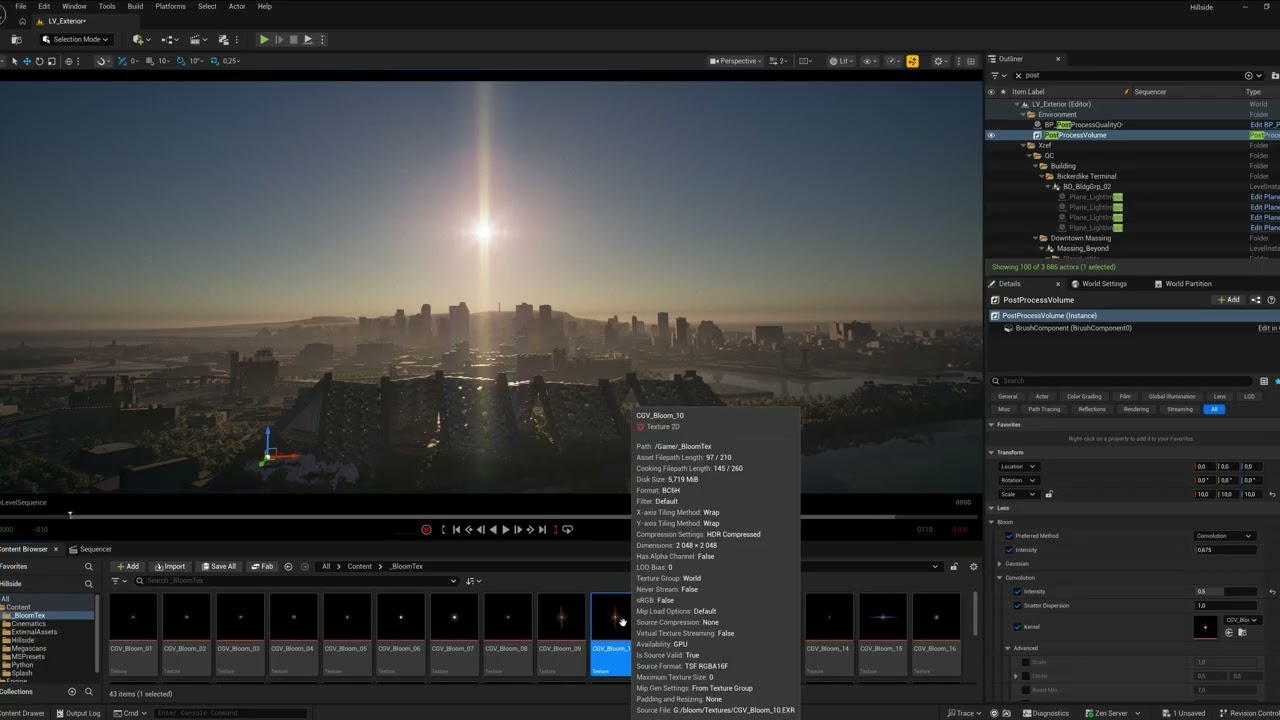Collapse the Environment folder in Outliner

tap(1024, 114)
